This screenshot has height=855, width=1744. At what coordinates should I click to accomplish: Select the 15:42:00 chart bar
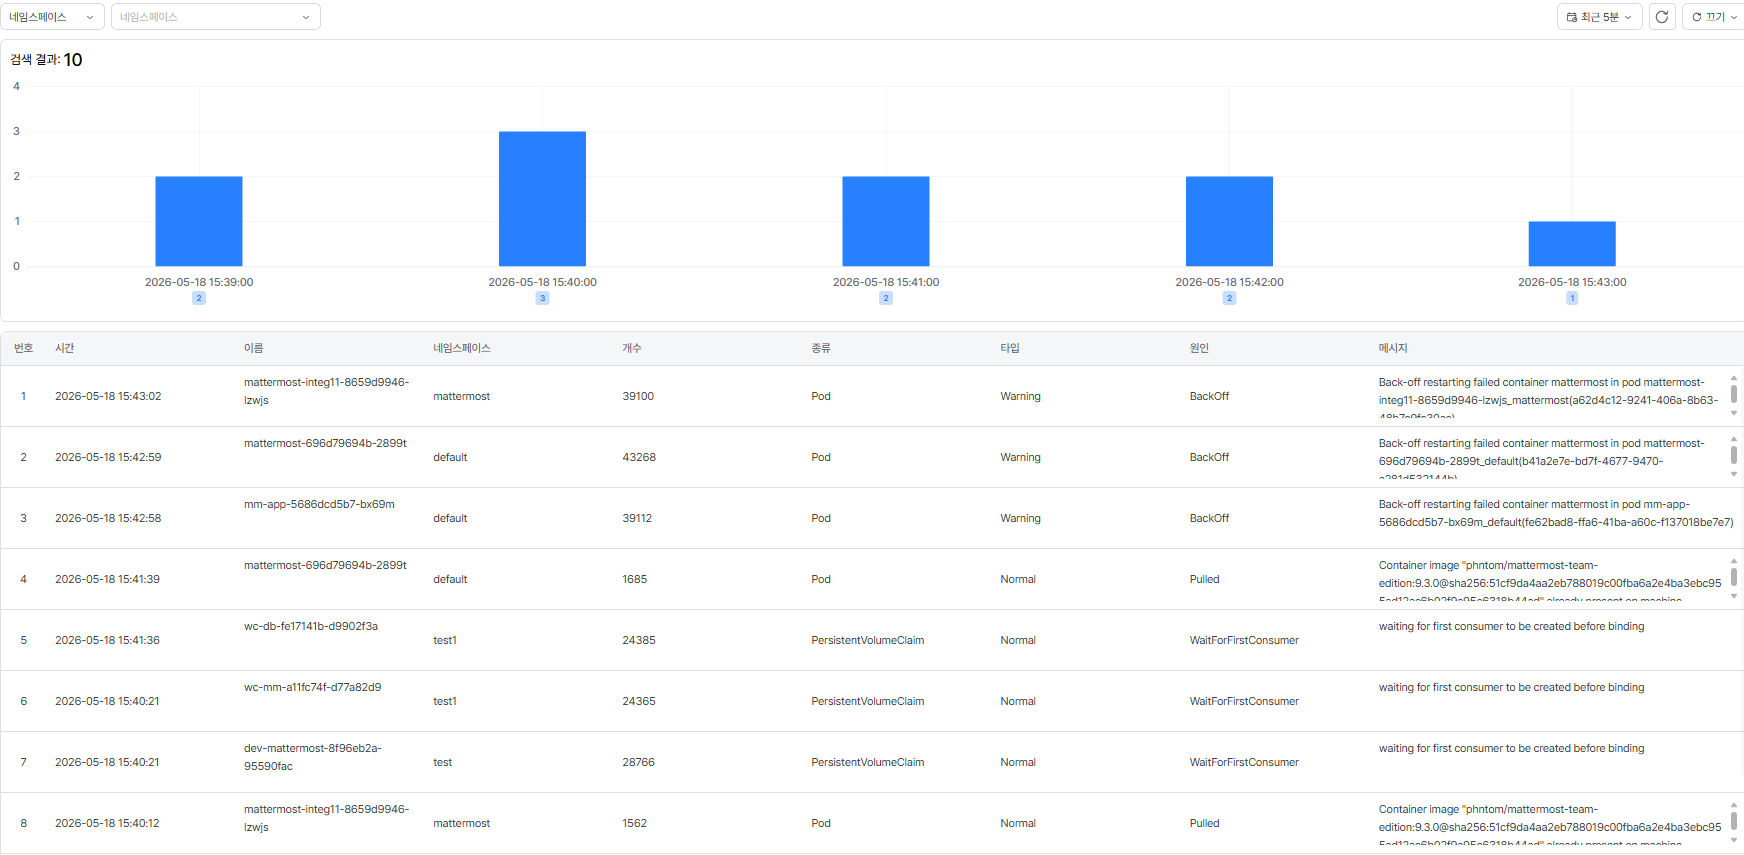pyautogui.click(x=1229, y=221)
